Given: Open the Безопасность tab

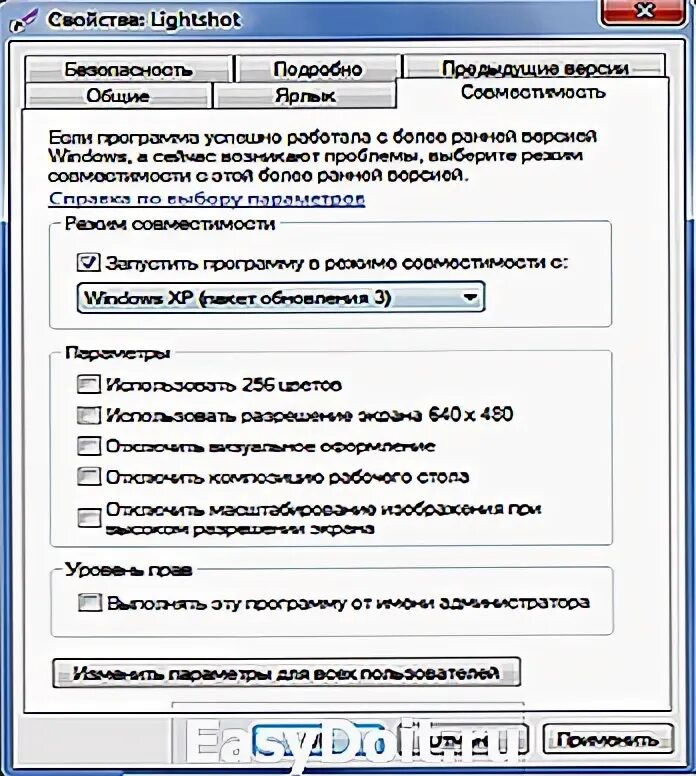Looking at the screenshot, I should [x=128, y=70].
